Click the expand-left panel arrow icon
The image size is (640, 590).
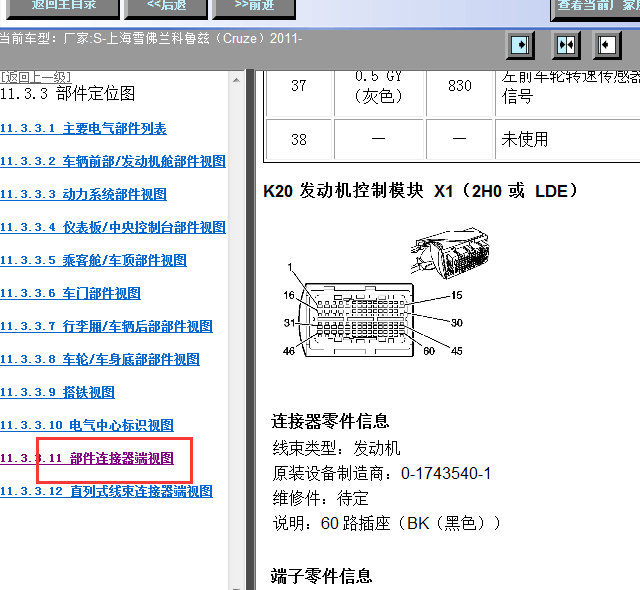(x=607, y=45)
